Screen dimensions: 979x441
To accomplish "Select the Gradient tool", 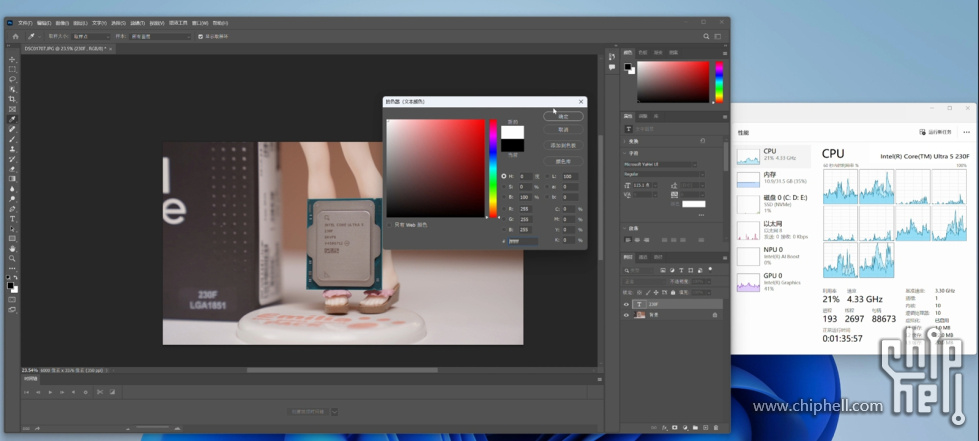I will point(12,179).
